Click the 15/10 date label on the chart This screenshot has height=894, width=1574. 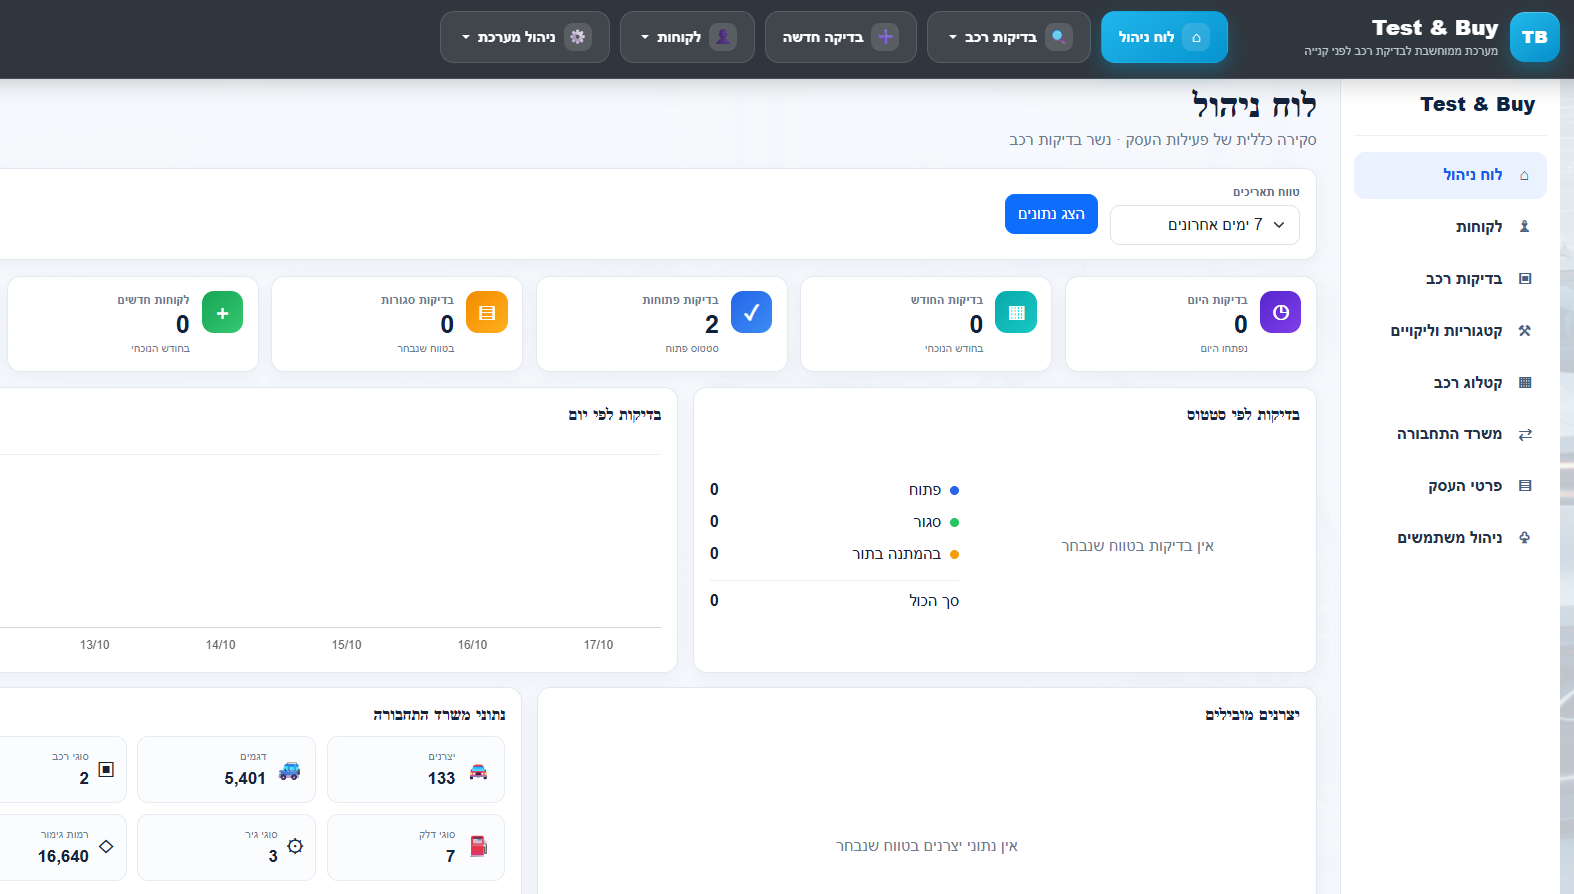click(x=347, y=645)
